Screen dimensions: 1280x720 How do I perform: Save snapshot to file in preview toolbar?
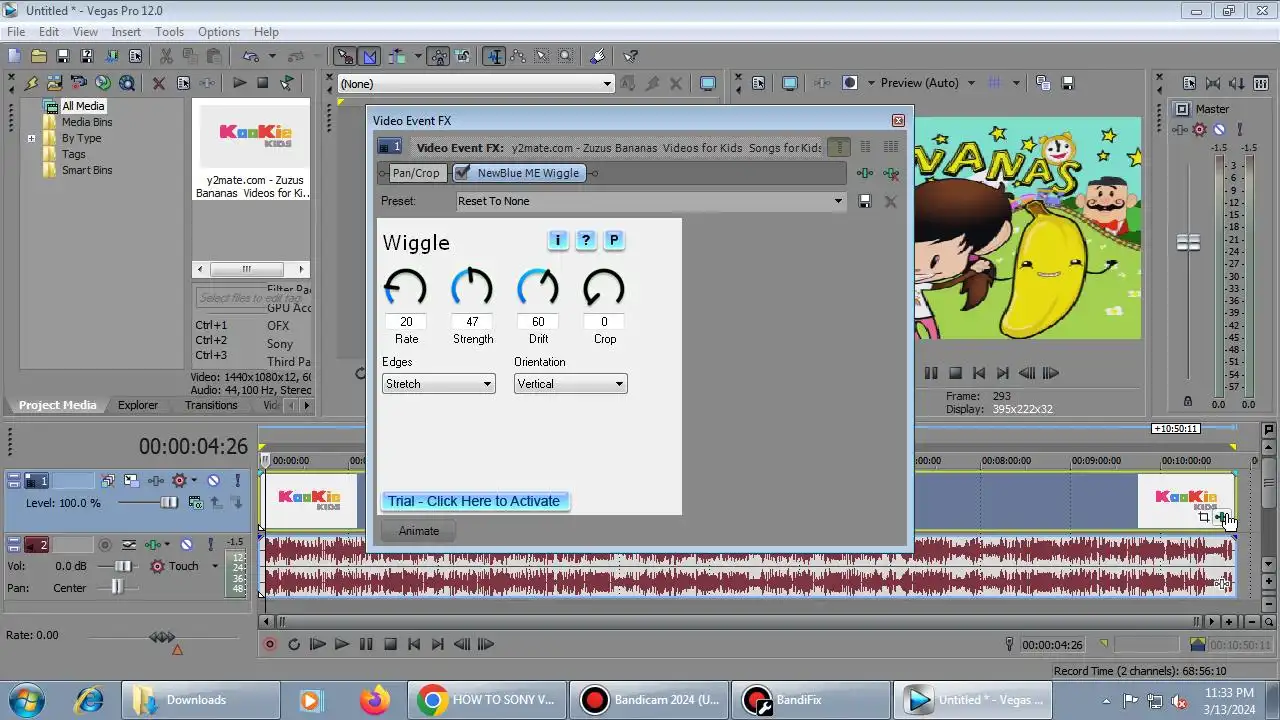[1068, 83]
